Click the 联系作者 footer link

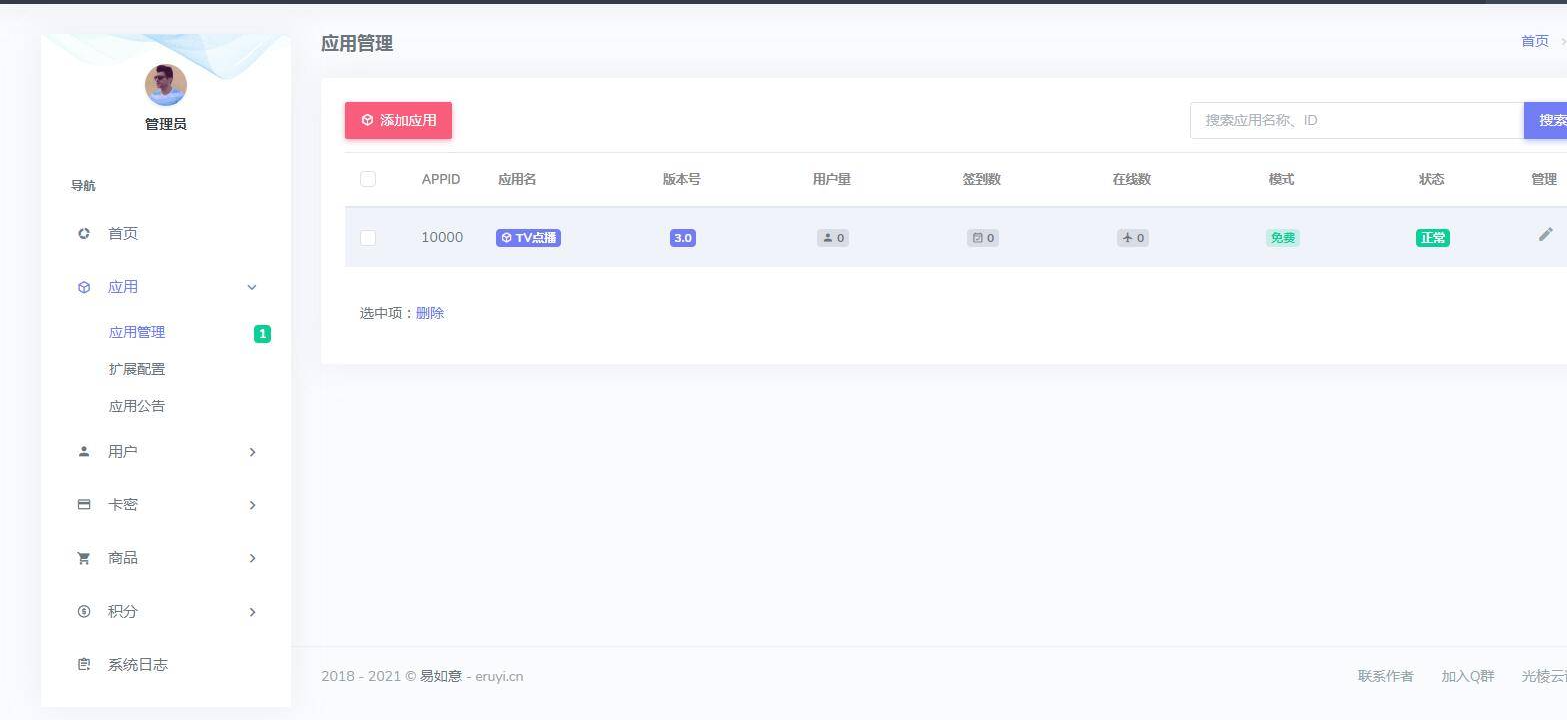[1385, 676]
